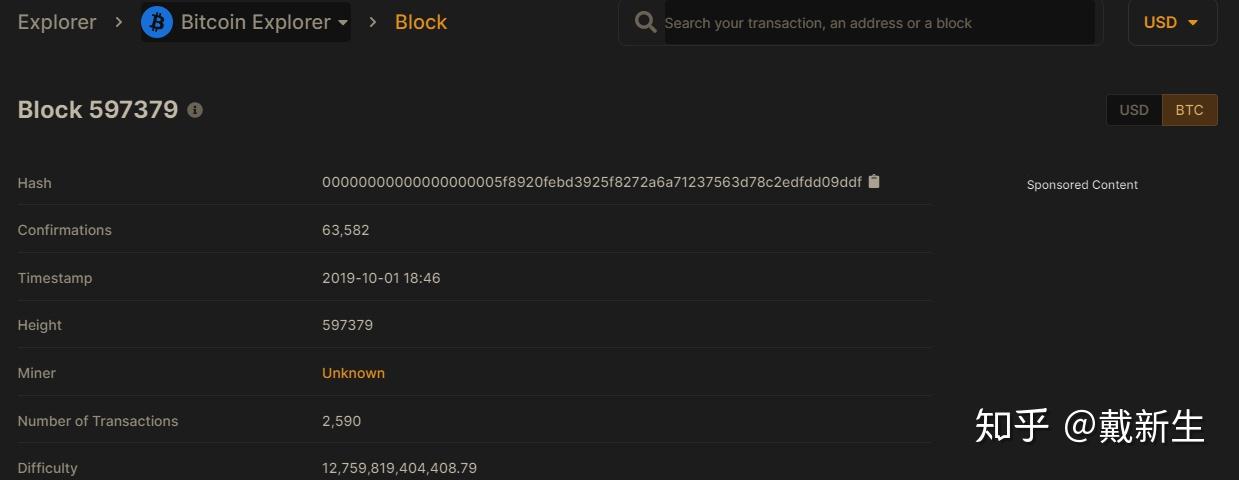Open the Unknown miner link

(353, 373)
